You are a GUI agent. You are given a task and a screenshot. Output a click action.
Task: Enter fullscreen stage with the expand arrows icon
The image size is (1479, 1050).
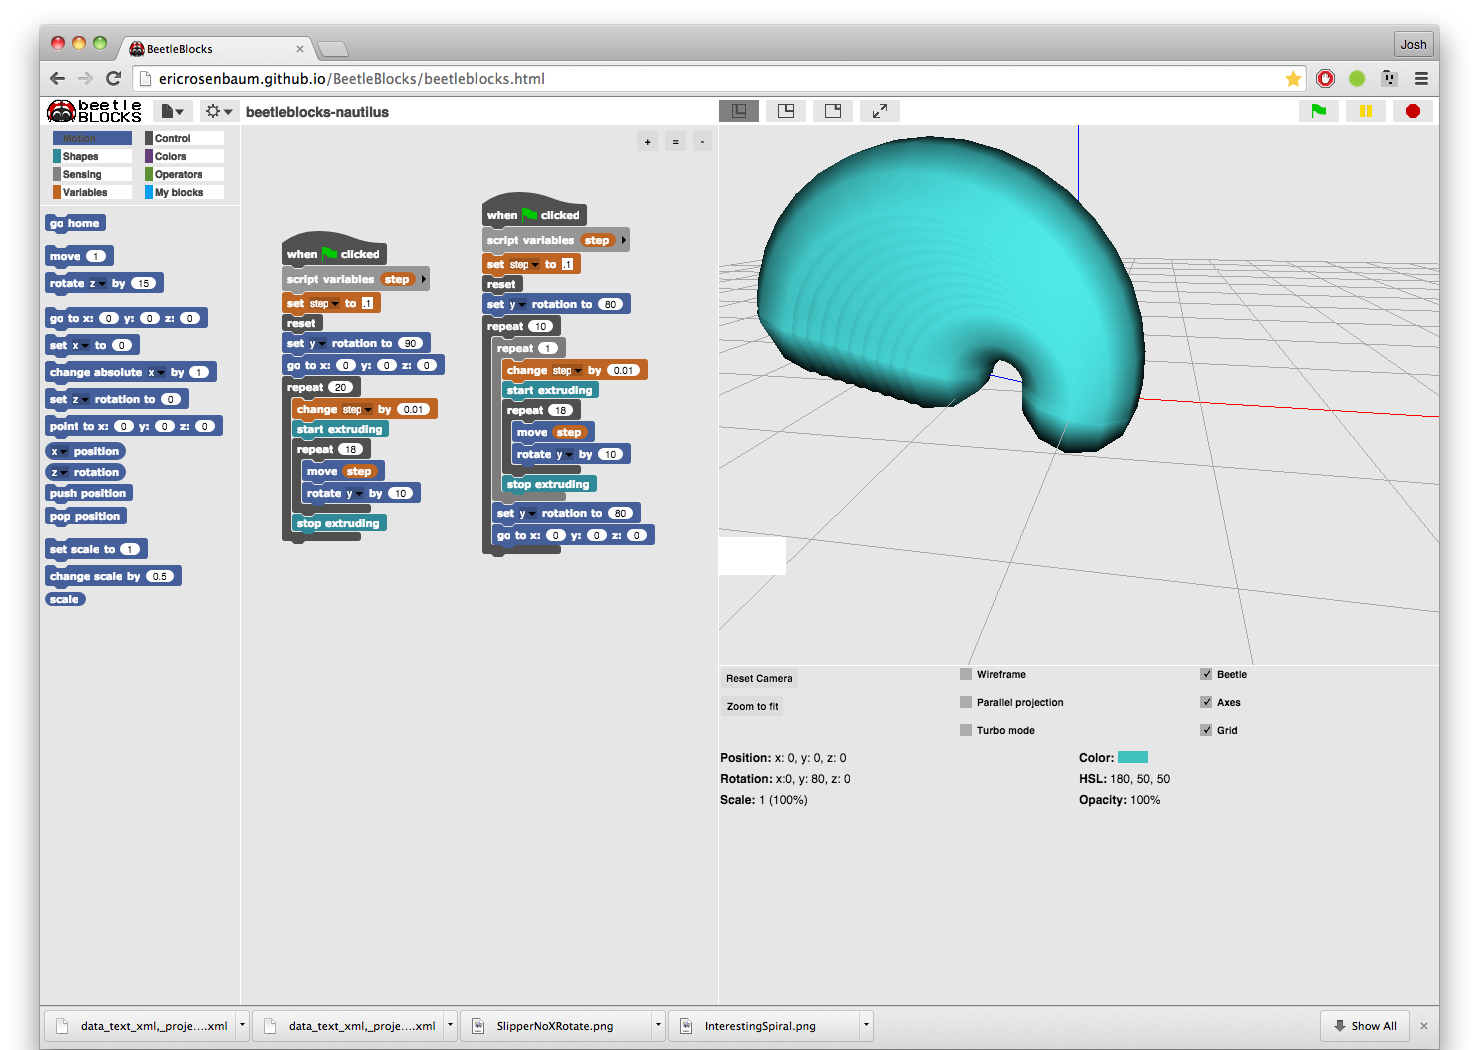coord(879,110)
